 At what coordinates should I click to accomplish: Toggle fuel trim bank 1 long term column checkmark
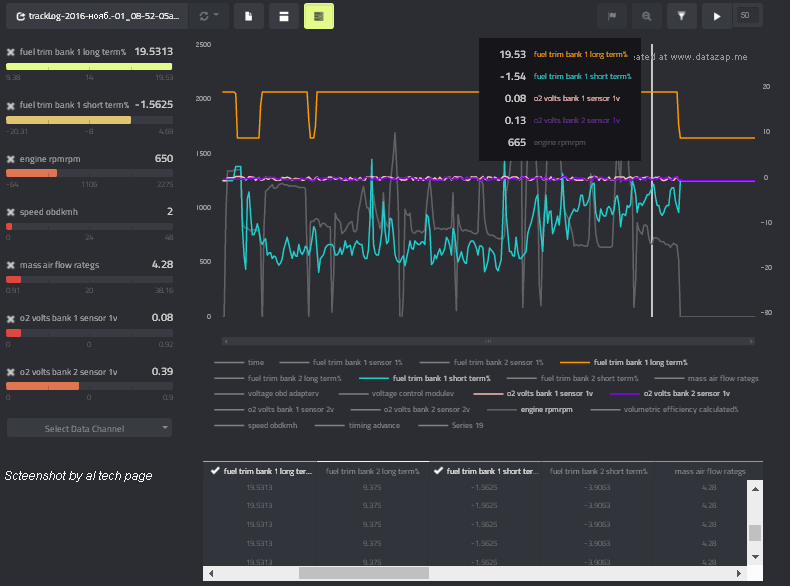point(214,470)
